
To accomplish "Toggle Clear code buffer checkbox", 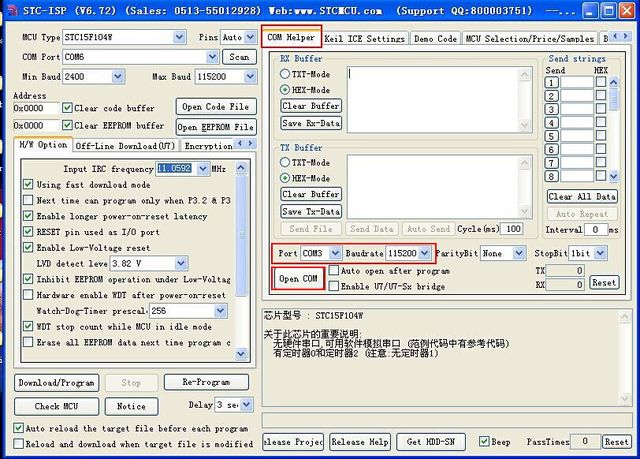I will [x=67, y=108].
